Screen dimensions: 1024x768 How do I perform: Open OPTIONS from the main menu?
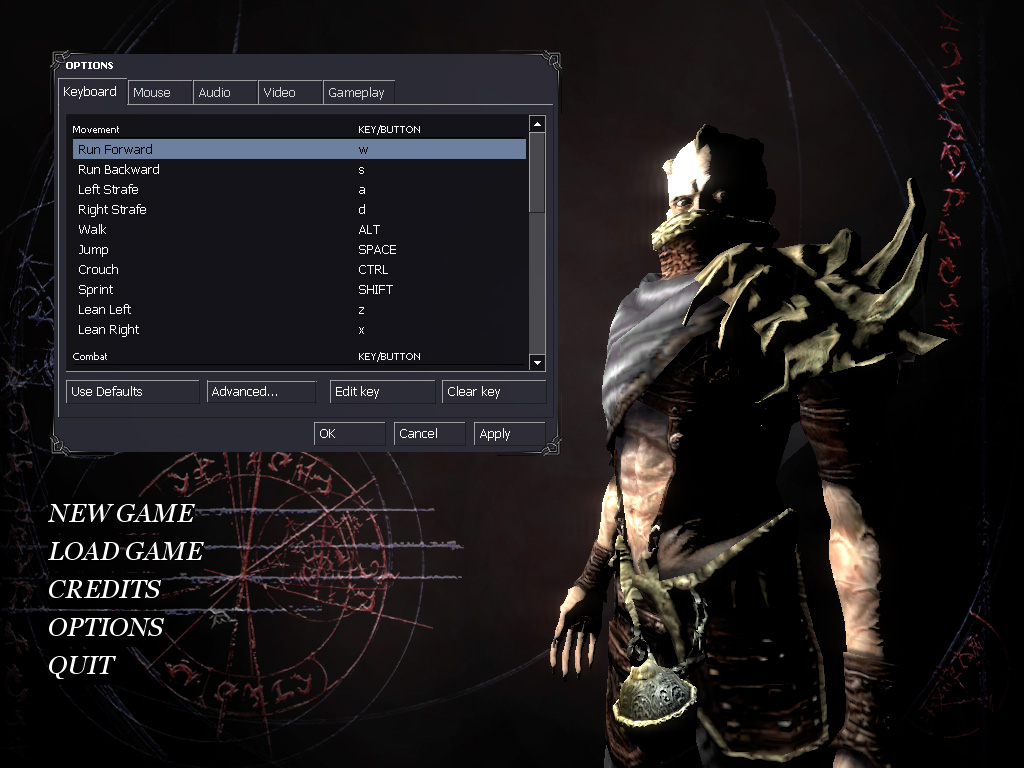[106, 627]
